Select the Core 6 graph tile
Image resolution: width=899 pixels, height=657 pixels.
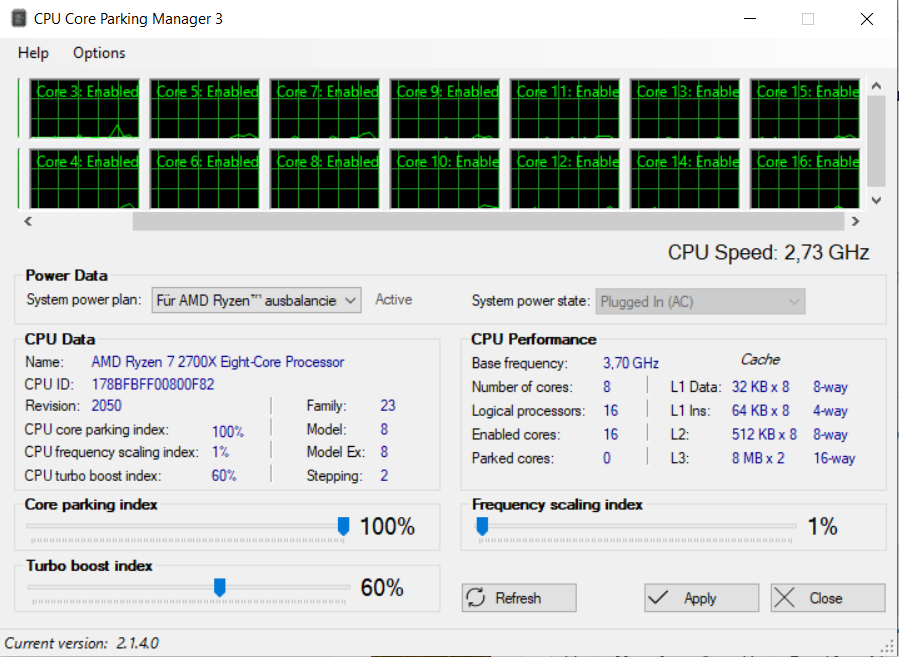pyautogui.click(x=205, y=179)
